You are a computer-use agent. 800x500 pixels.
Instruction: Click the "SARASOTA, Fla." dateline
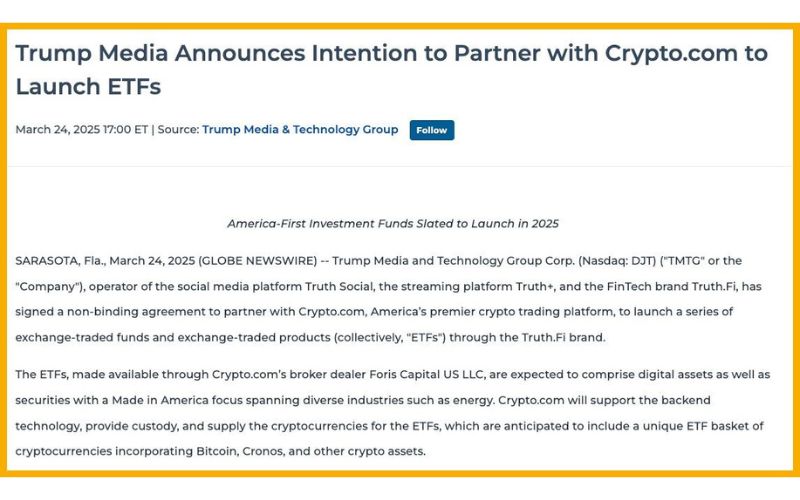(x=56, y=261)
